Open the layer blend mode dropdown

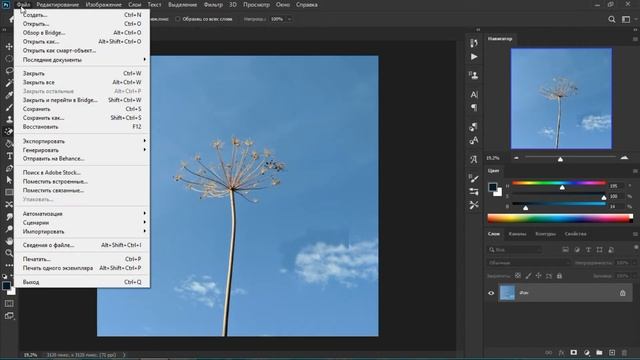528,263
